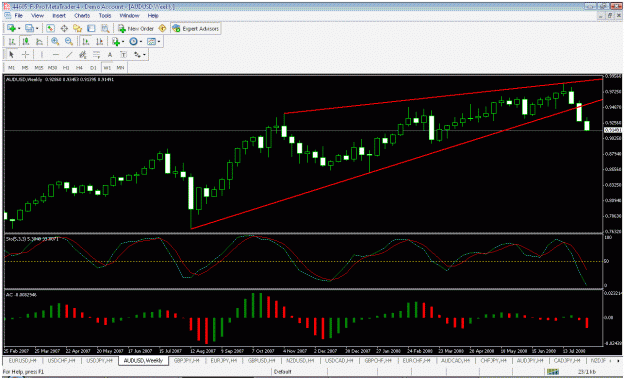625x378 pixels.
Task: Switch timeframe to M1
Action: (12, 68)
